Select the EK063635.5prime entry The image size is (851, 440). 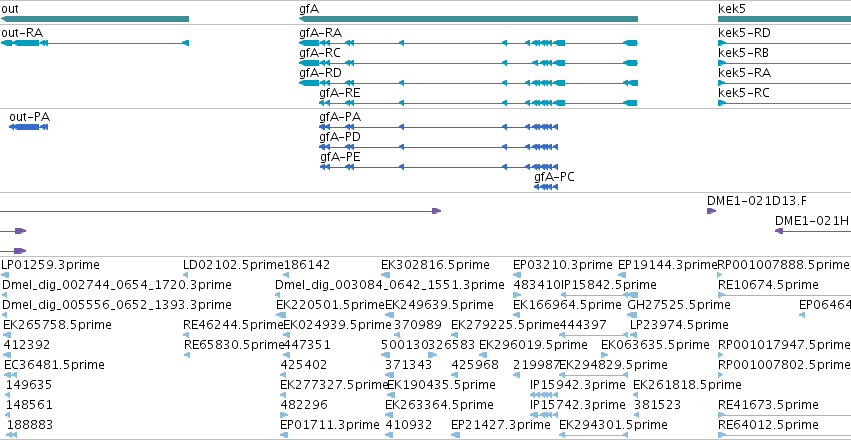pyautogui.click(x=655, y=345)
